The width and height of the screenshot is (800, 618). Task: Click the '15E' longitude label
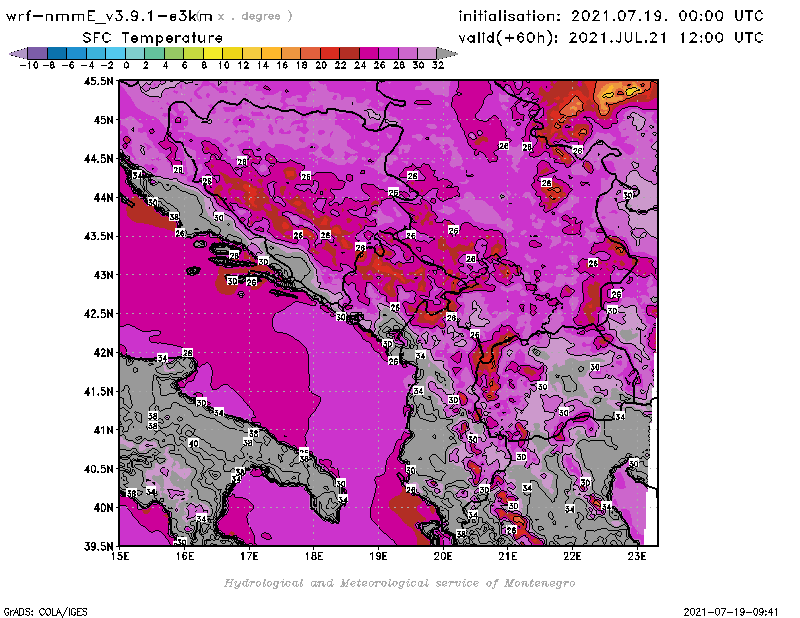coord(120,556)
